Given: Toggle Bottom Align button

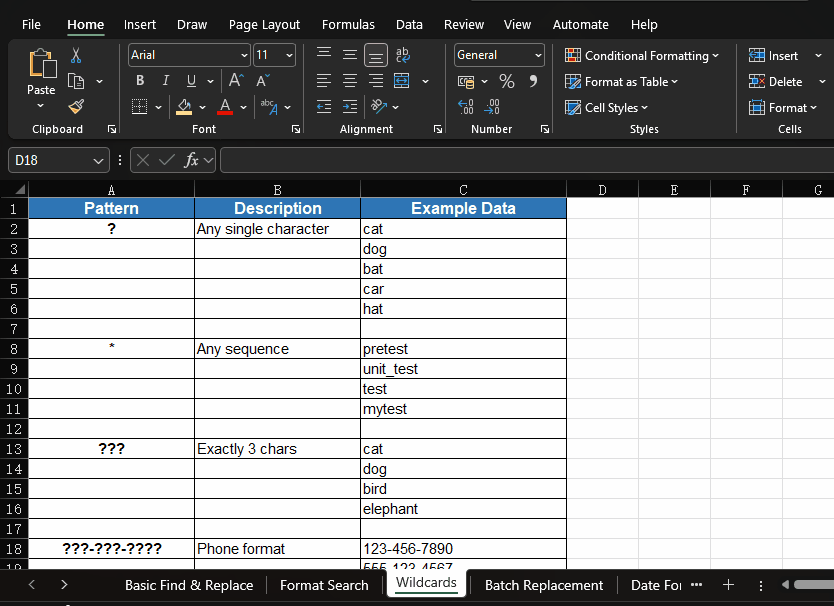Looking at the screenshot, I should [376, 55].
